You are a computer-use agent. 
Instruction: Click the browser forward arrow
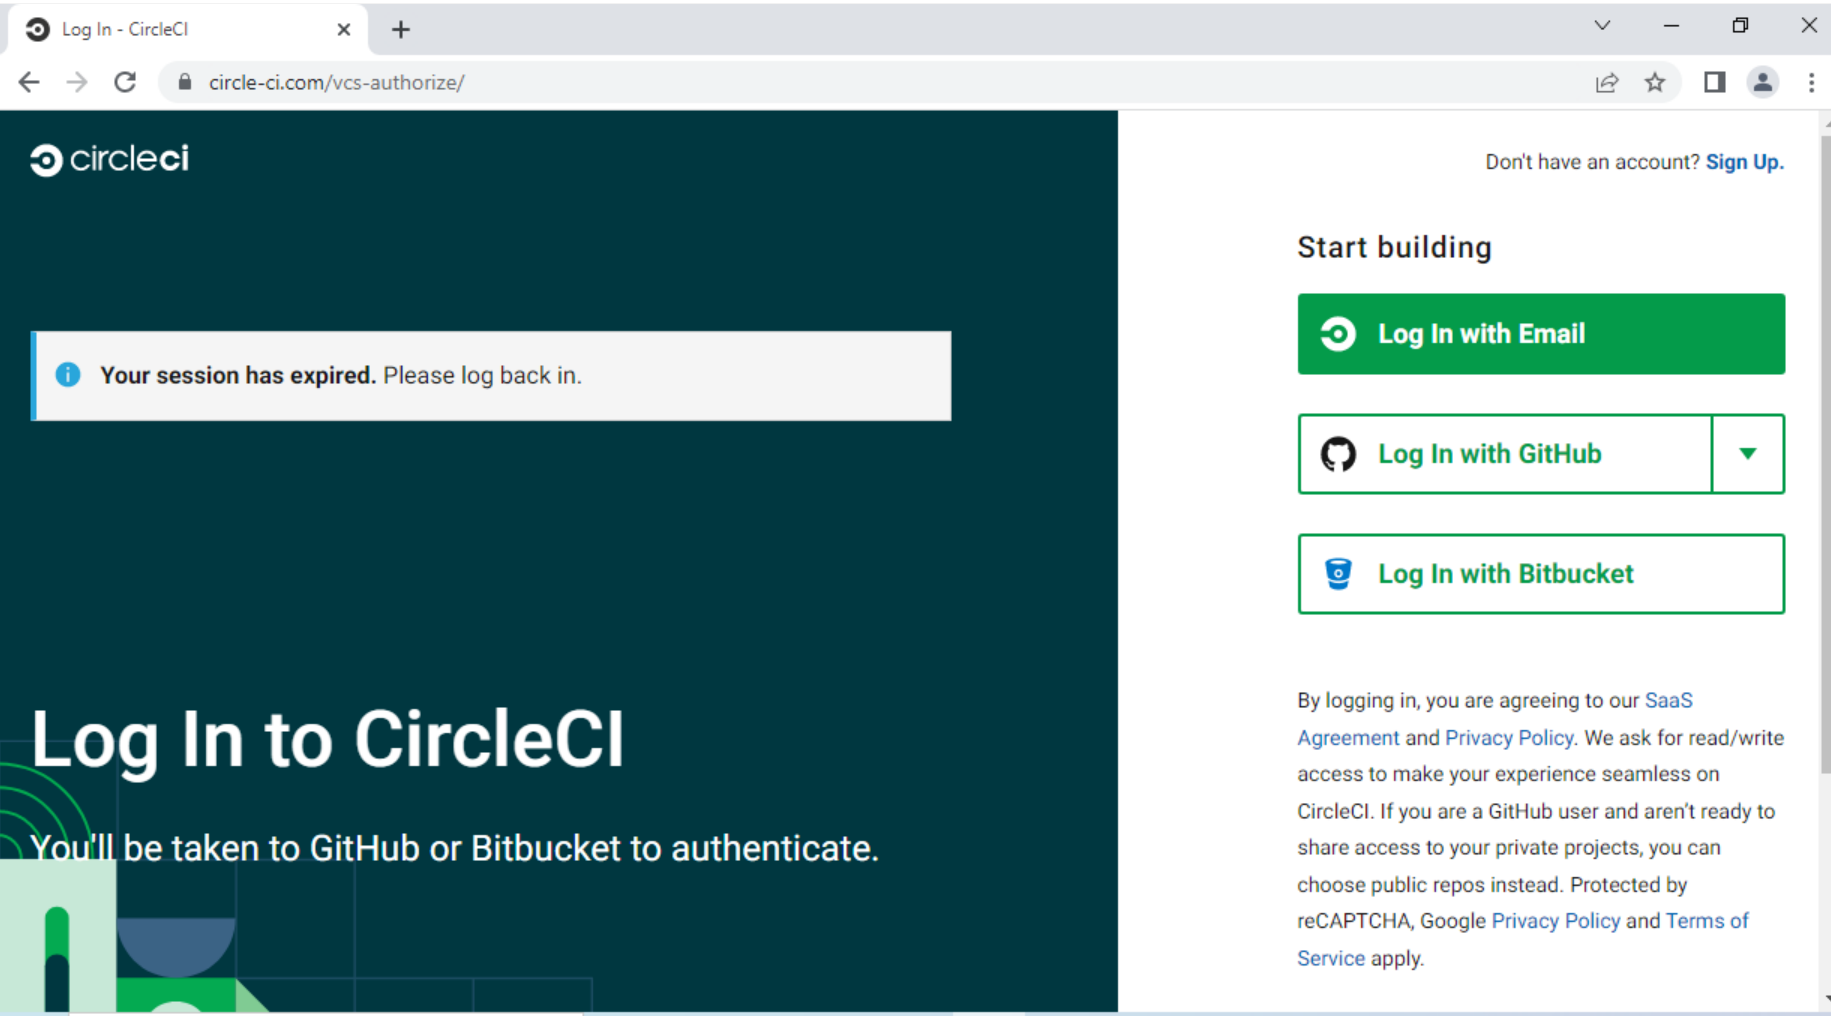[77, 82]
